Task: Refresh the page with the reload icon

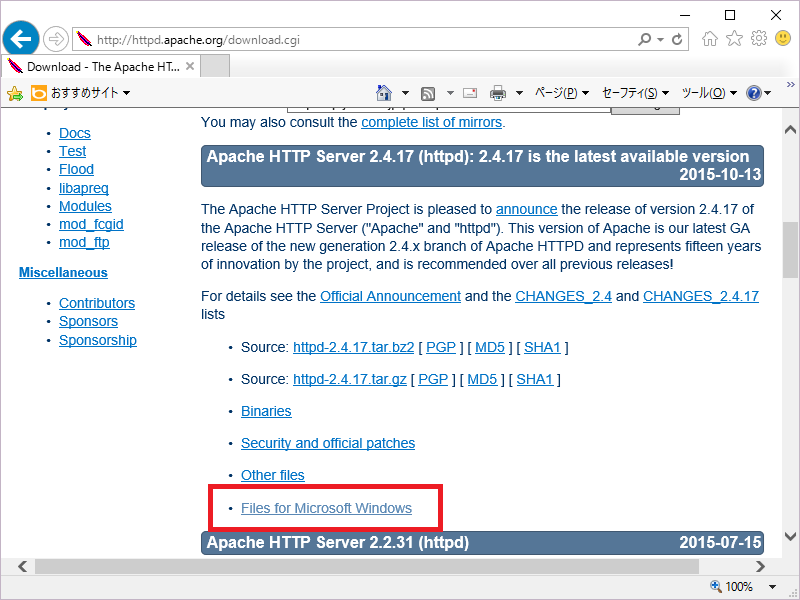Action: [677, 39]
